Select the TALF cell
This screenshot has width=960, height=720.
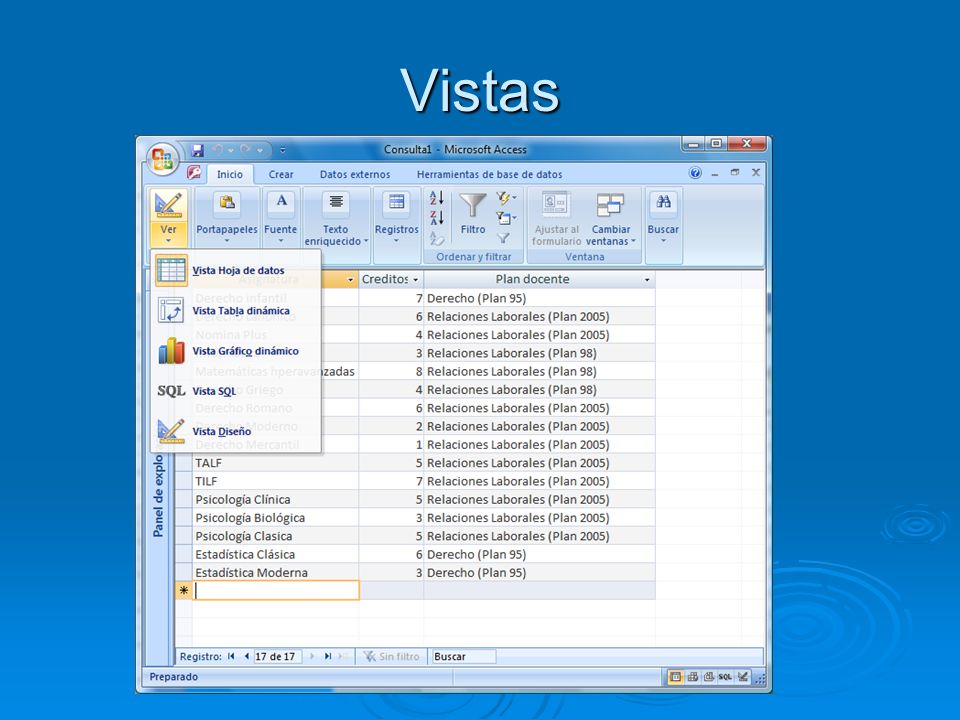tap(276, 463)
